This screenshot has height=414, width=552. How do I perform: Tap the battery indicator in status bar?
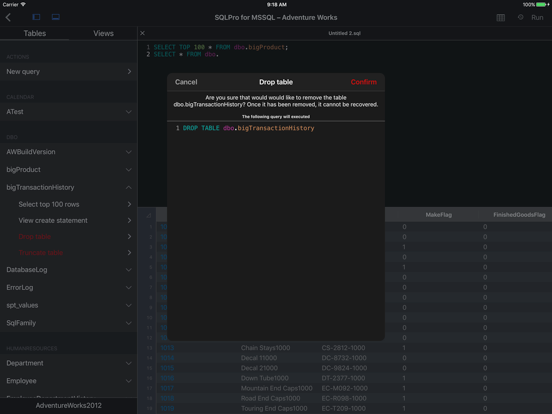click(x=541, y=5)
